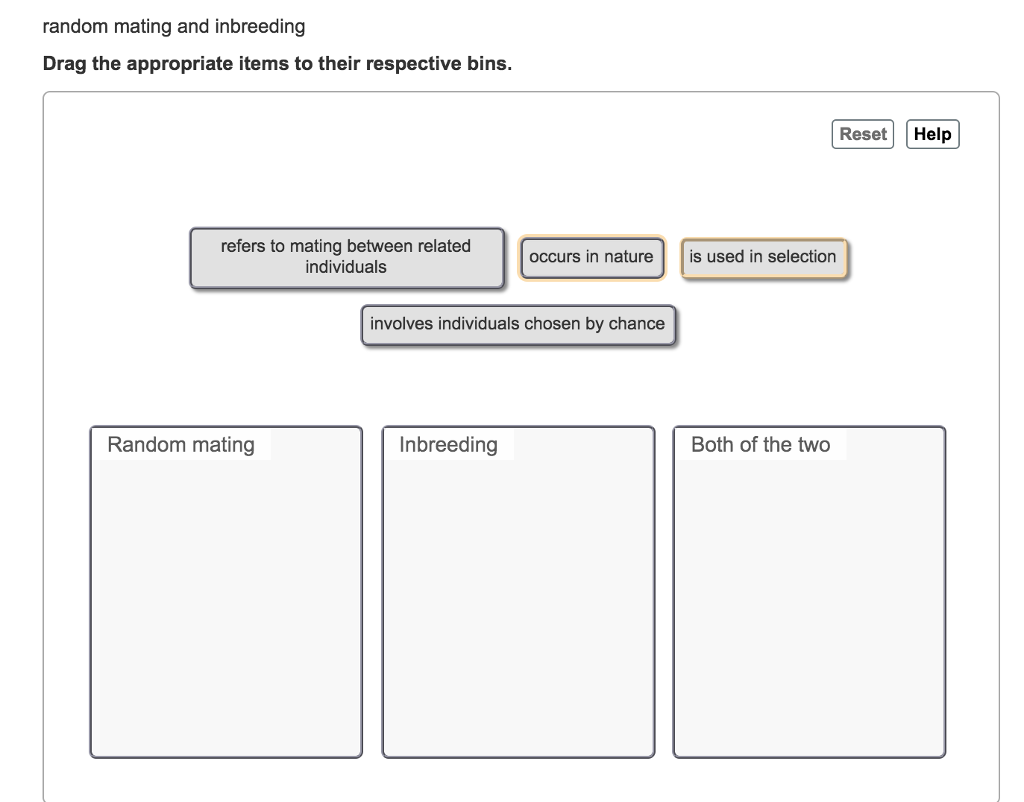Select the "occurs in nature" item
Screen dimensions: 1024x802
pyautogui.click(x=591, y=257)
